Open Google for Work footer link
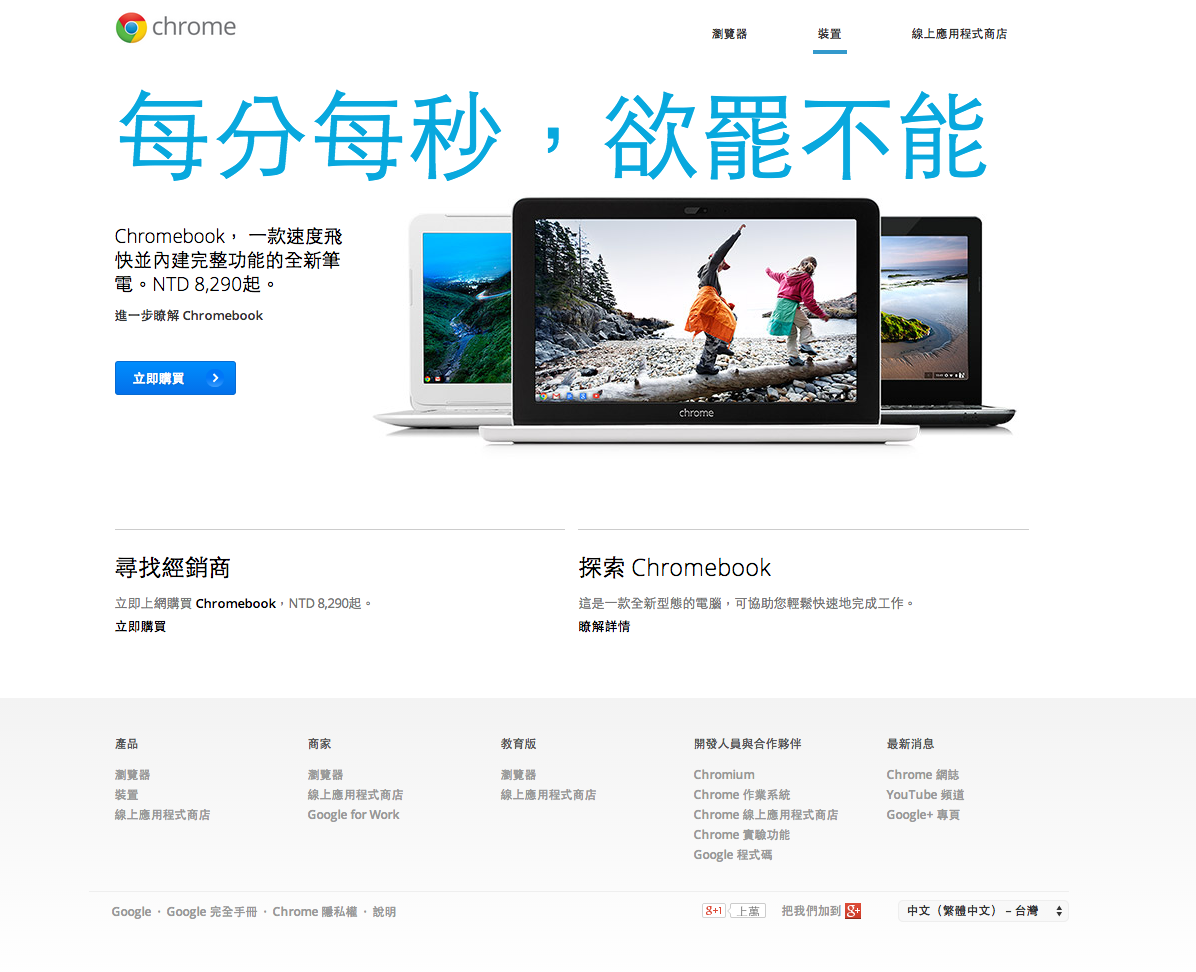The width and height of the screenshot is (1196, 972). tap(353, 815)
